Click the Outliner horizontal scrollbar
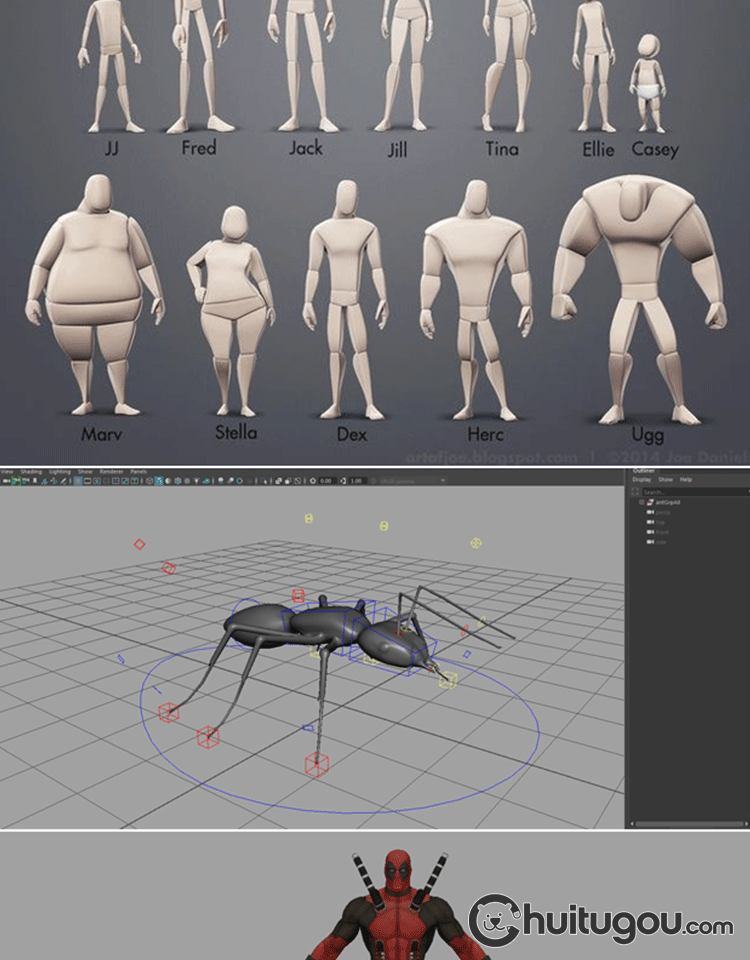 pyautogui.click(x=688, y=824)
